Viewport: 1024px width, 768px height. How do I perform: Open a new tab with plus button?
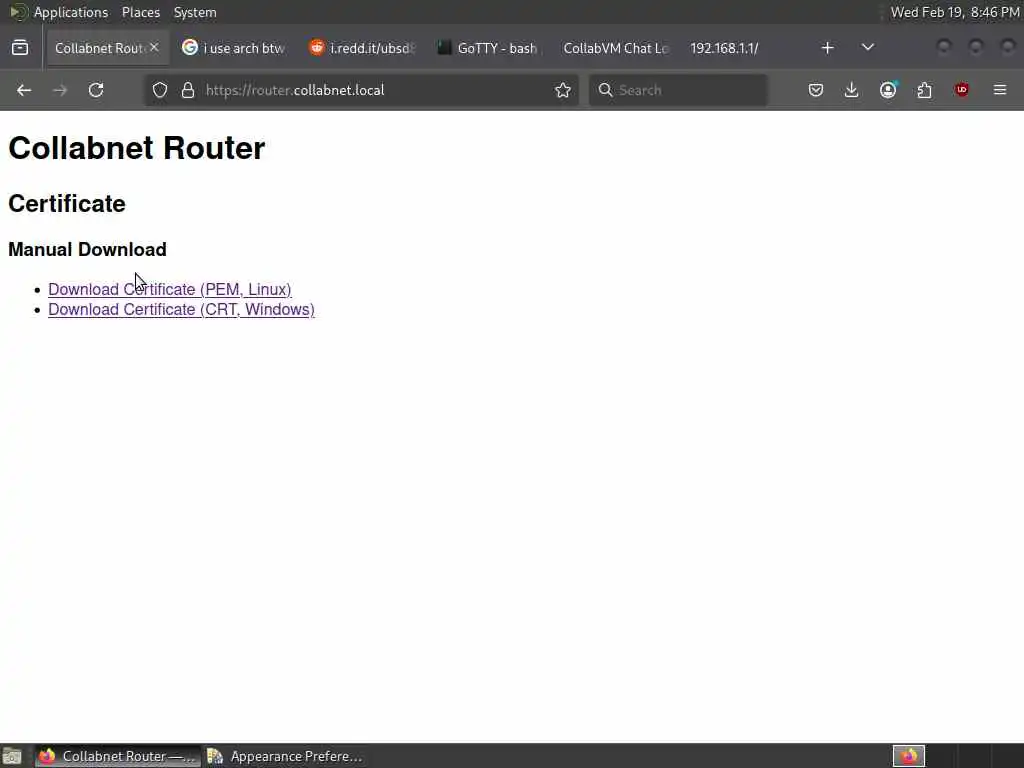point(827,48)
